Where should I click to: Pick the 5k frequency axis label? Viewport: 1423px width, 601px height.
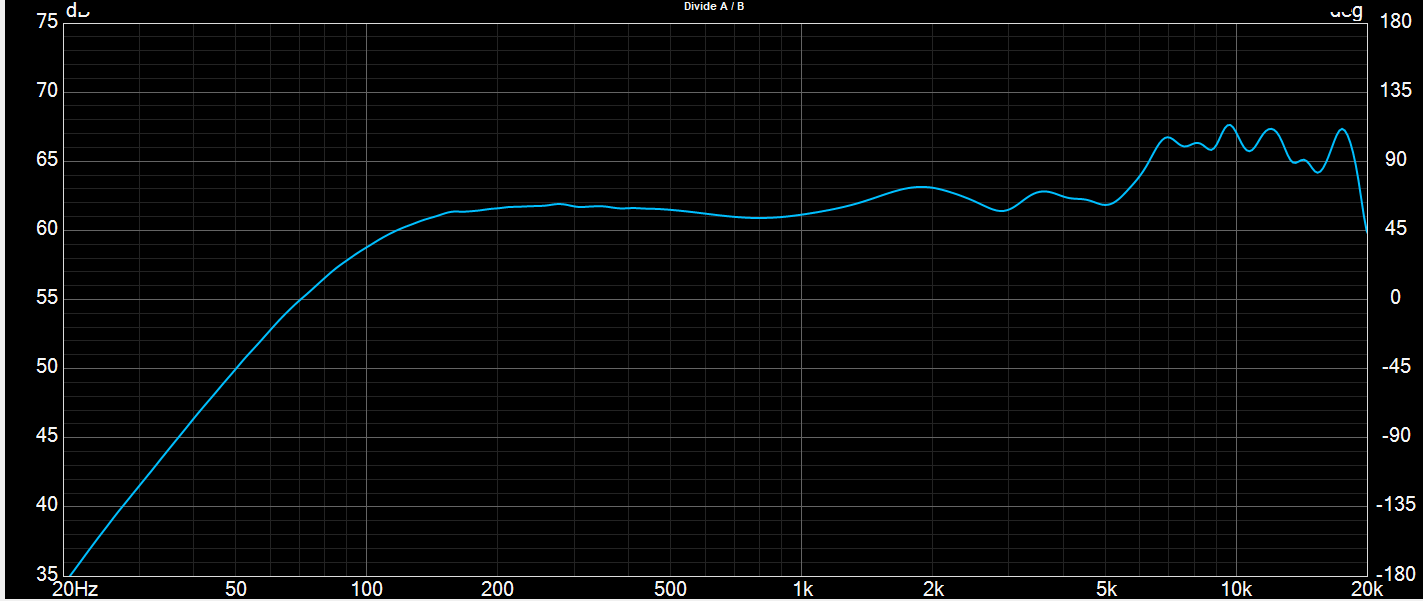[x=1106, y=589]
